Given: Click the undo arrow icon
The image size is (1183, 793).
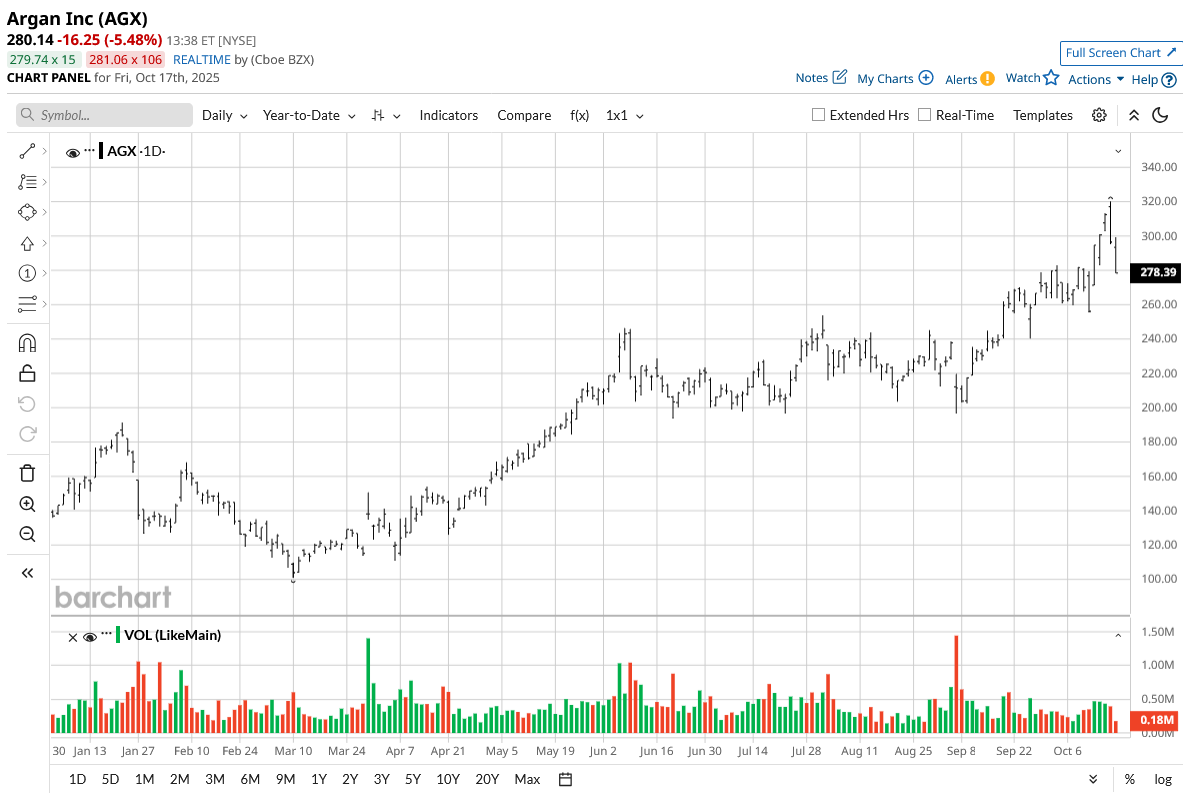Looking at the screenshot, I should (27, 404).
